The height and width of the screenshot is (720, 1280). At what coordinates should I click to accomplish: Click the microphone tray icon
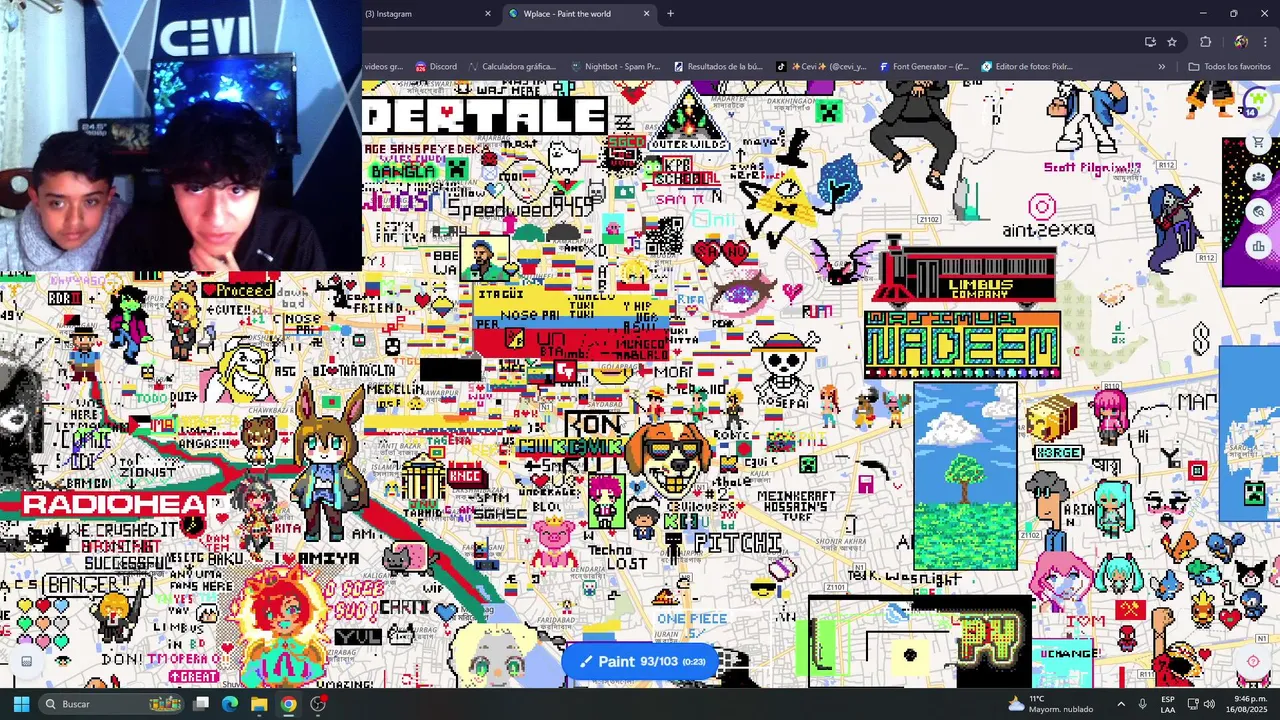1142,704
